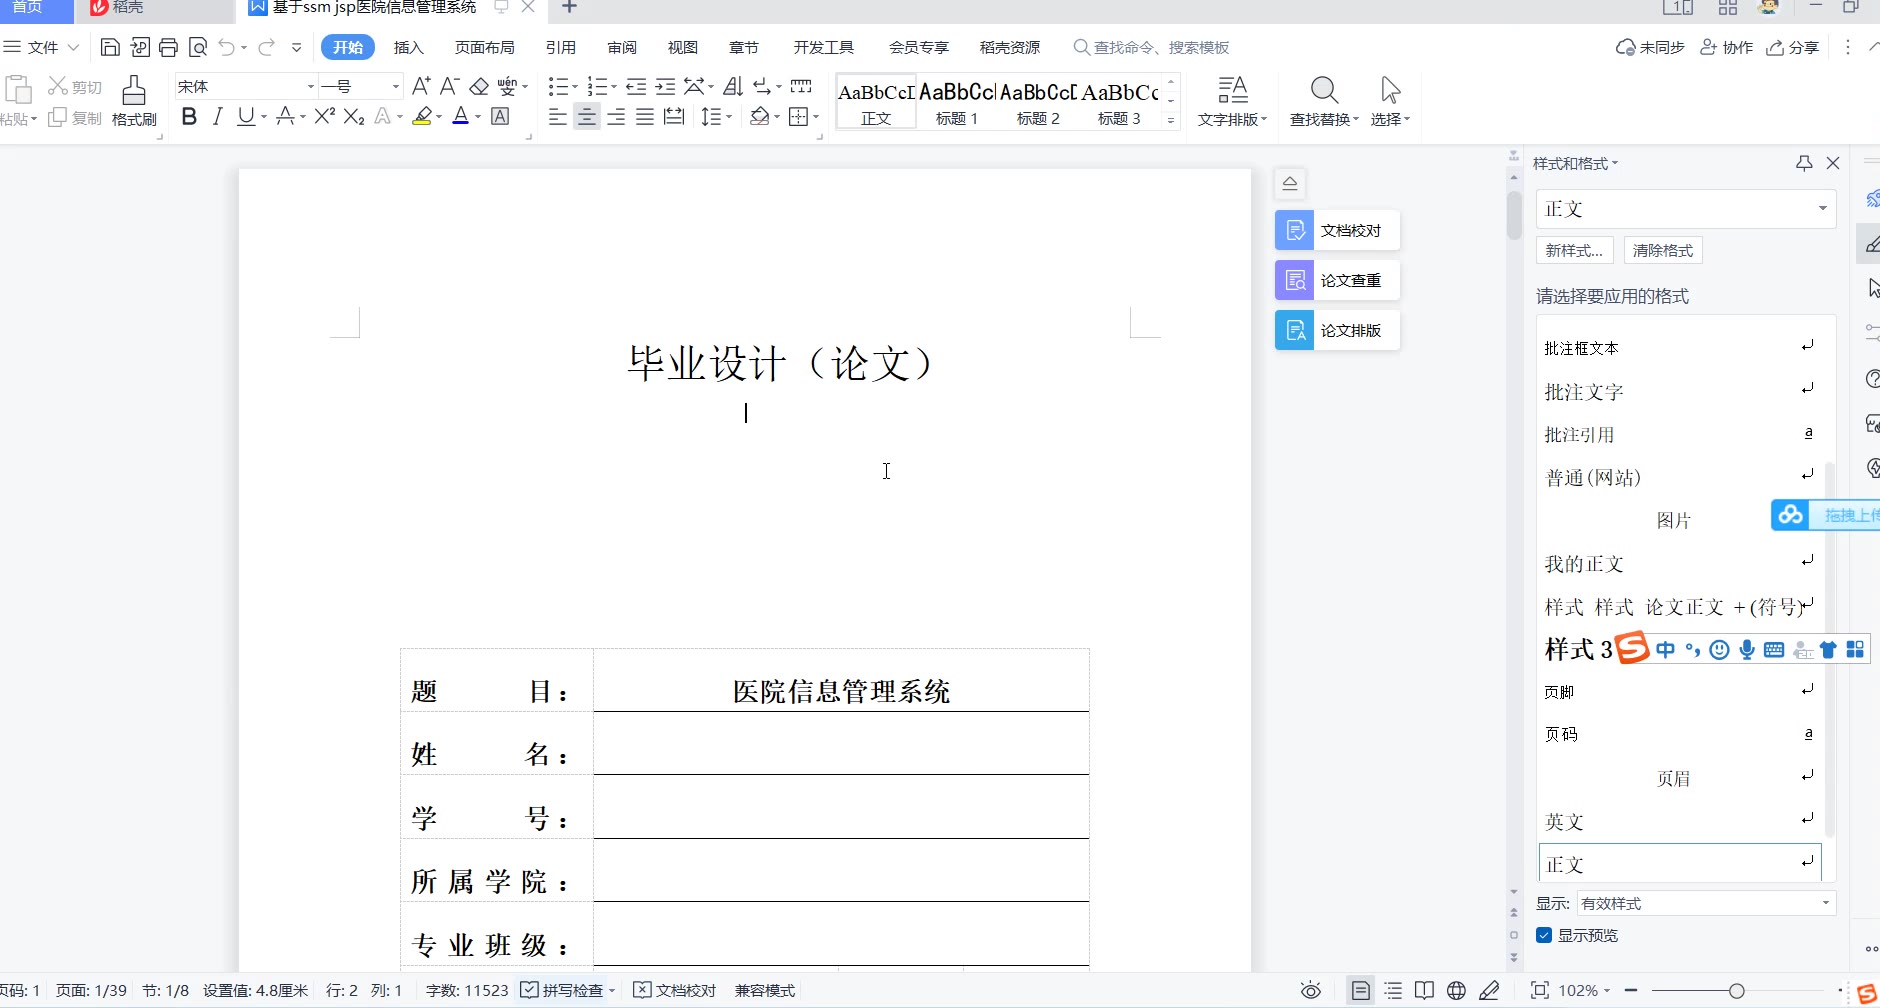Viewport: 1880px width, 1008px height.
Task: Click the 新样式... button
Action: click(1574, 250)
